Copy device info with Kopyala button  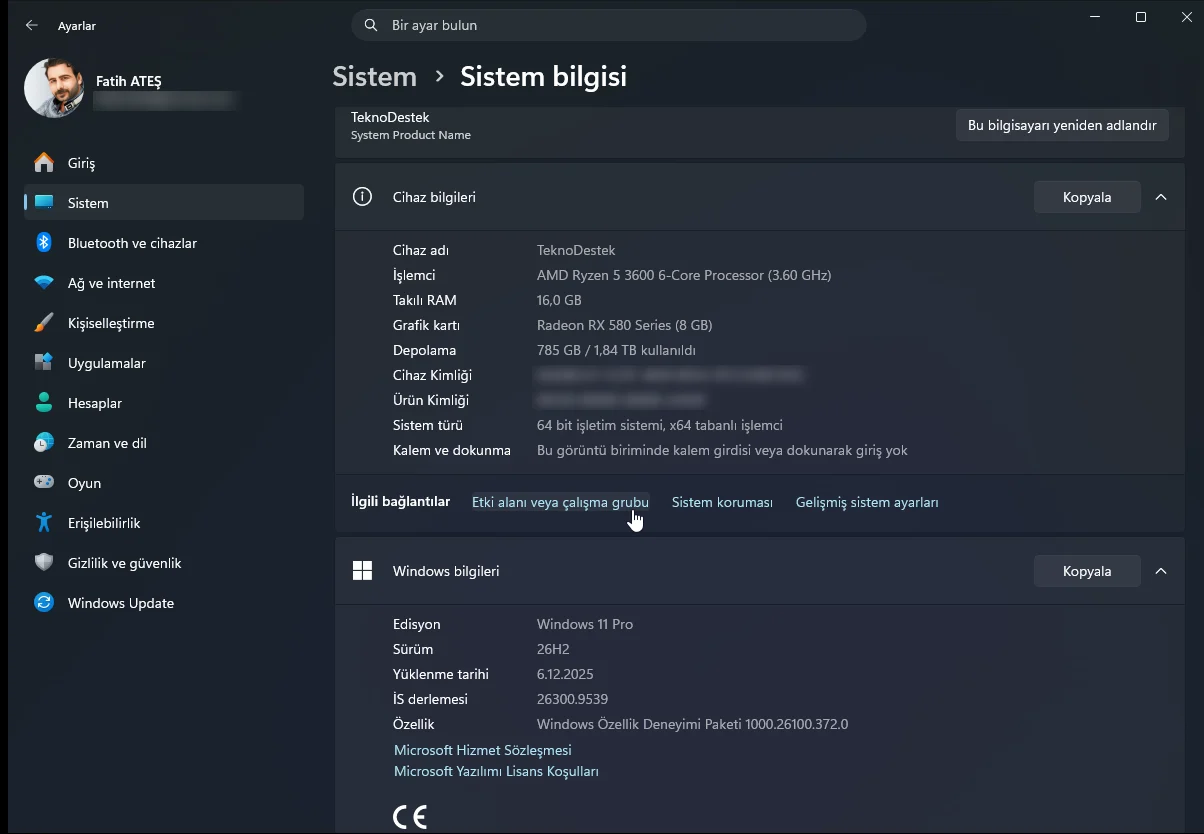coord(1087,197)
